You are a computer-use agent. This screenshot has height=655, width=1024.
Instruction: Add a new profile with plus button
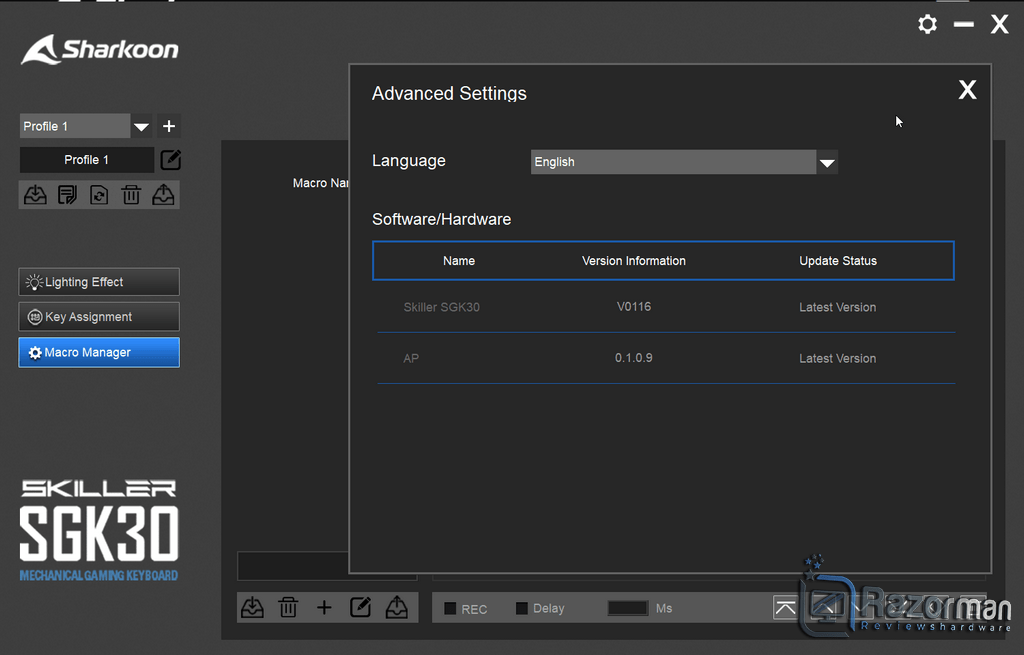pos(168,126)
